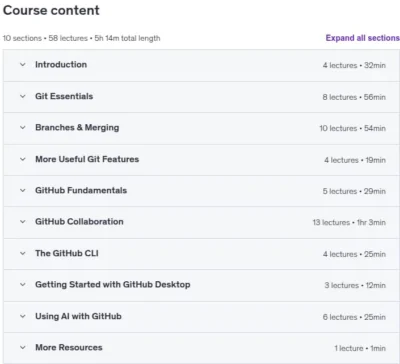400x364 pixels.
Task: Click '13 lectures • 1hr 3min' summary
Action: (x=349, y=222)
